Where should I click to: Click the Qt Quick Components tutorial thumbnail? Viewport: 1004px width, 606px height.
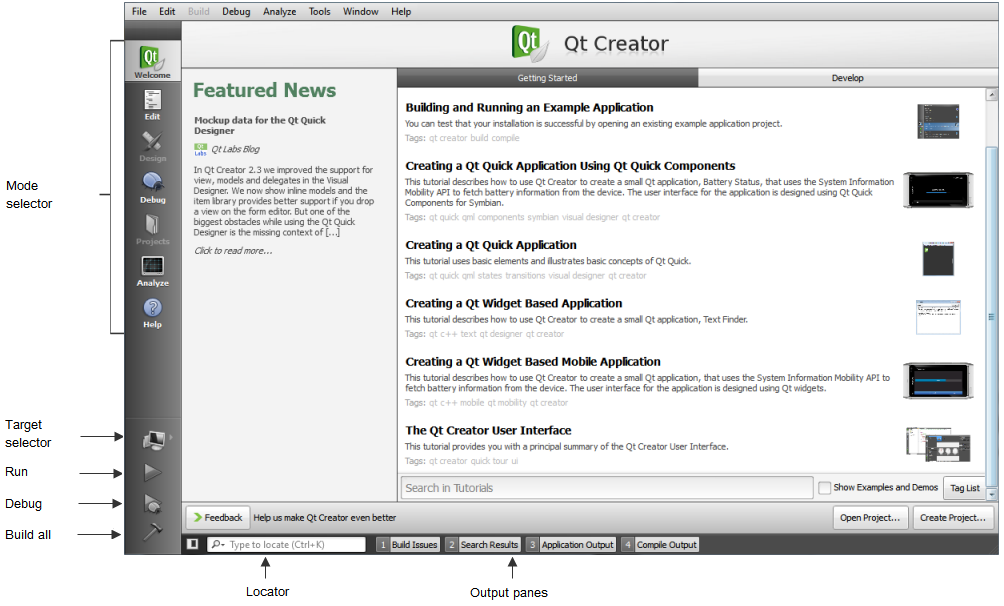[938, 190]
